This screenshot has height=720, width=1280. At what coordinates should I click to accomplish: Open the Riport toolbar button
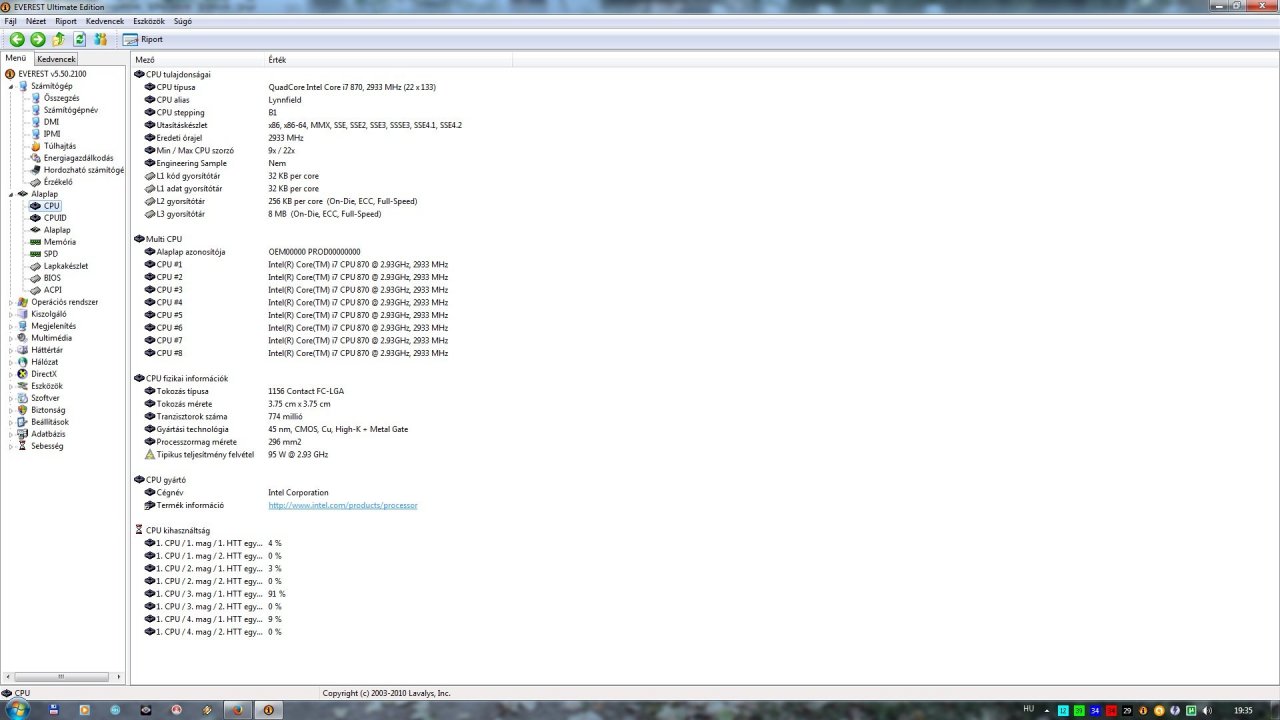click(x=143, y=39)
